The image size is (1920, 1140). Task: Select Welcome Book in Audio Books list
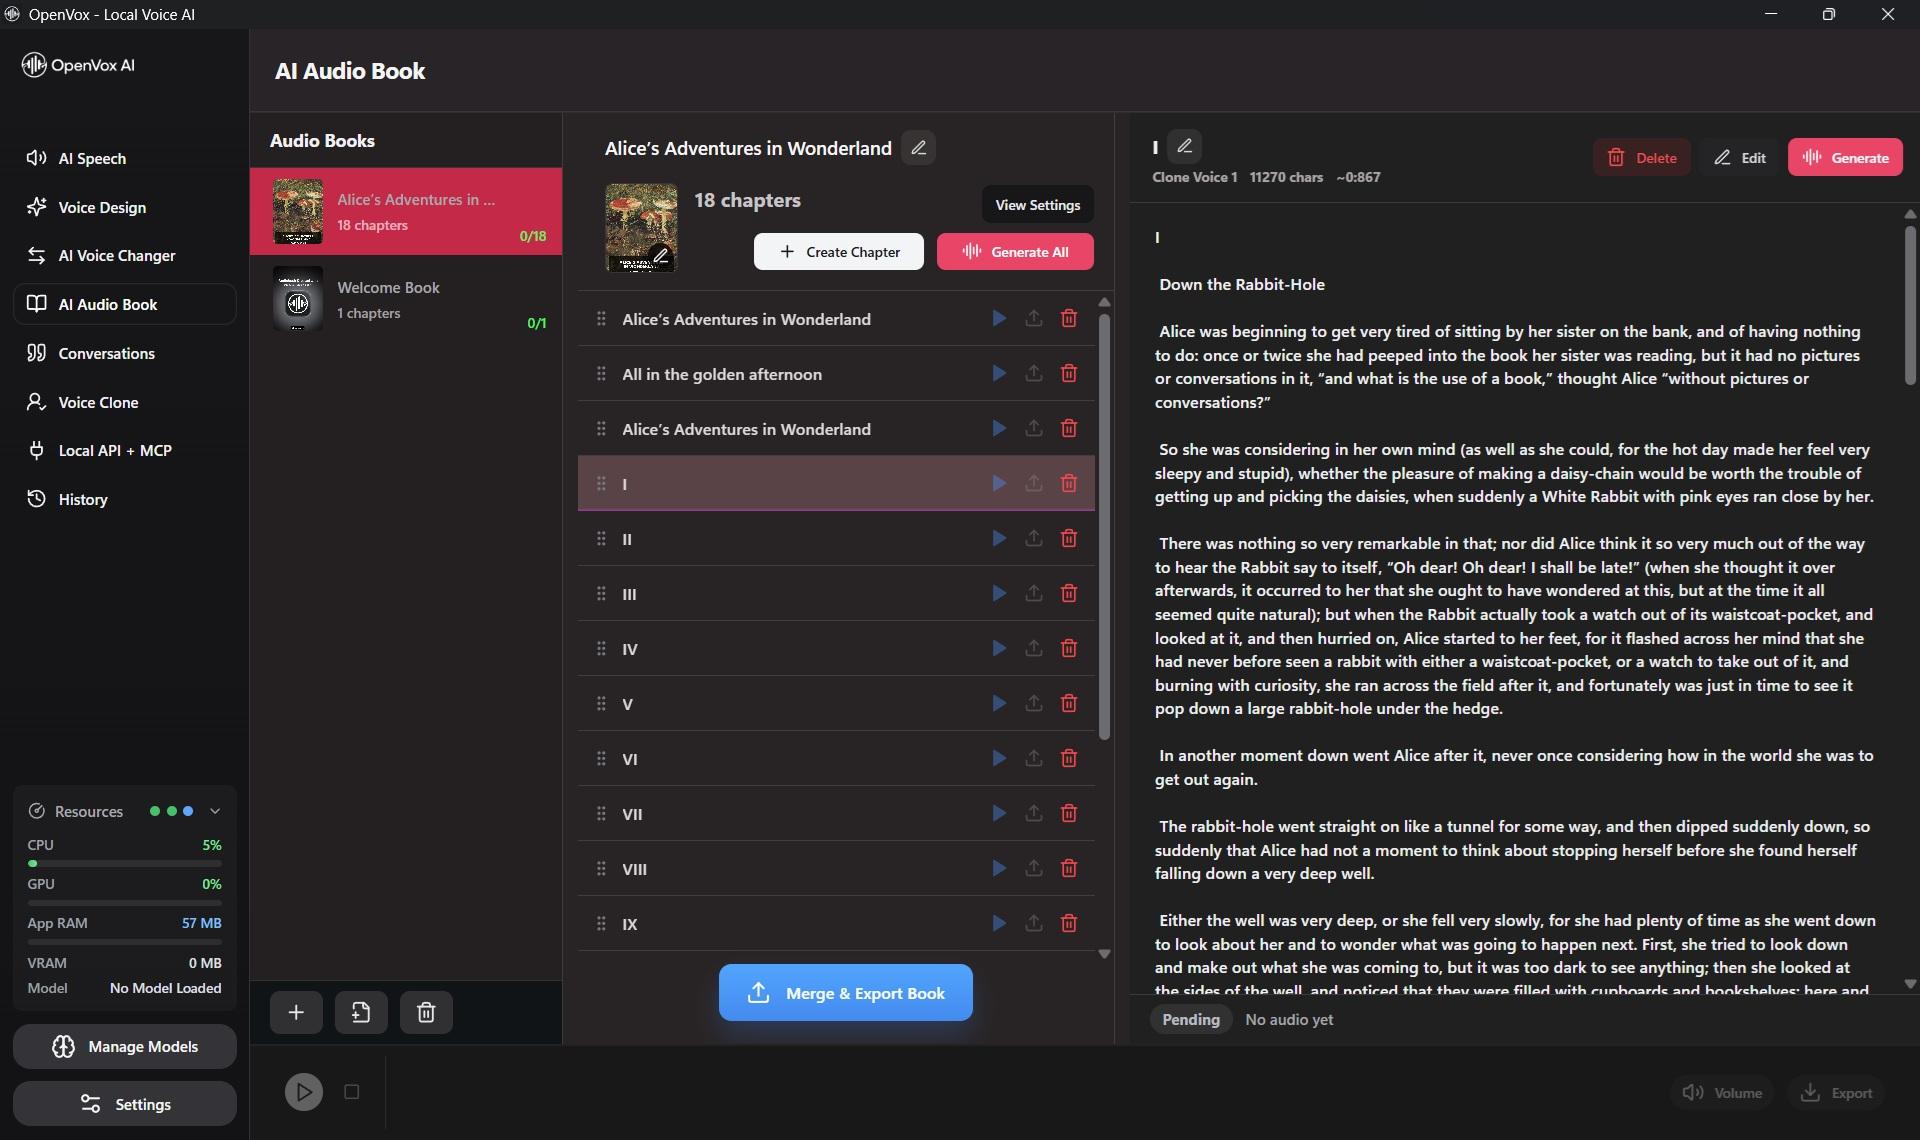click(406, 299)
